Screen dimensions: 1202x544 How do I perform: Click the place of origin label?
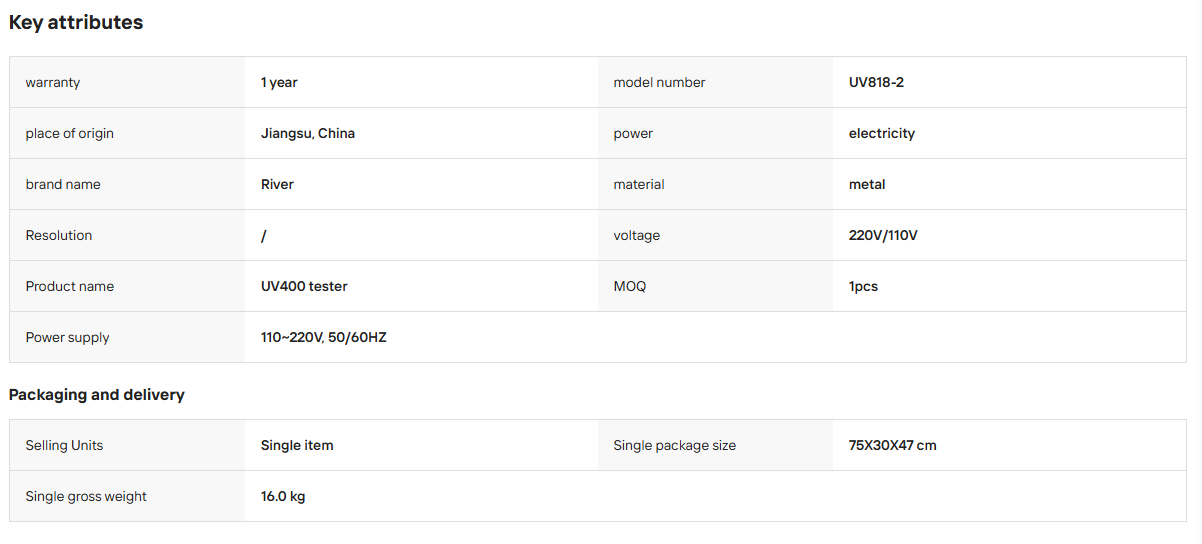click(70, 133)
